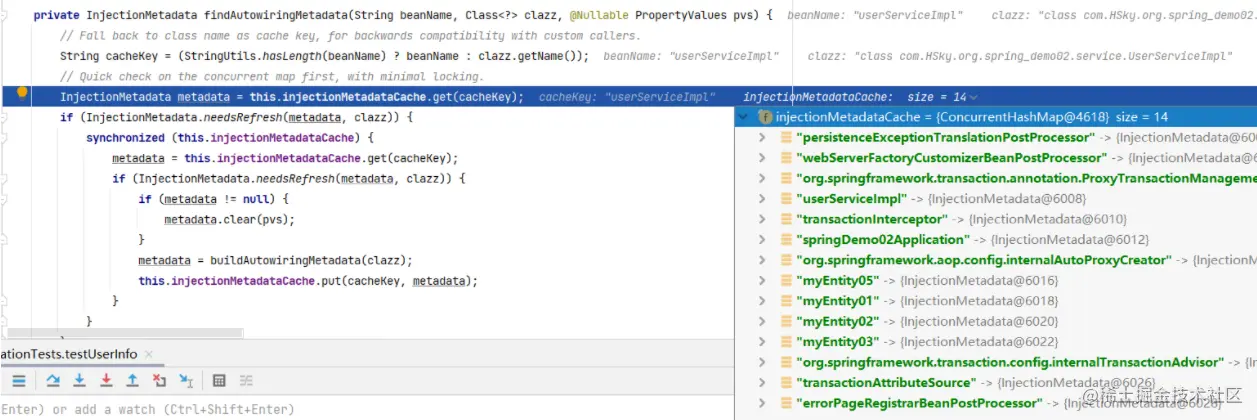Click the entry icon beside "transactionInterceptor"
Viewport: 1257px width, 420px height.
tap(787, 219)
